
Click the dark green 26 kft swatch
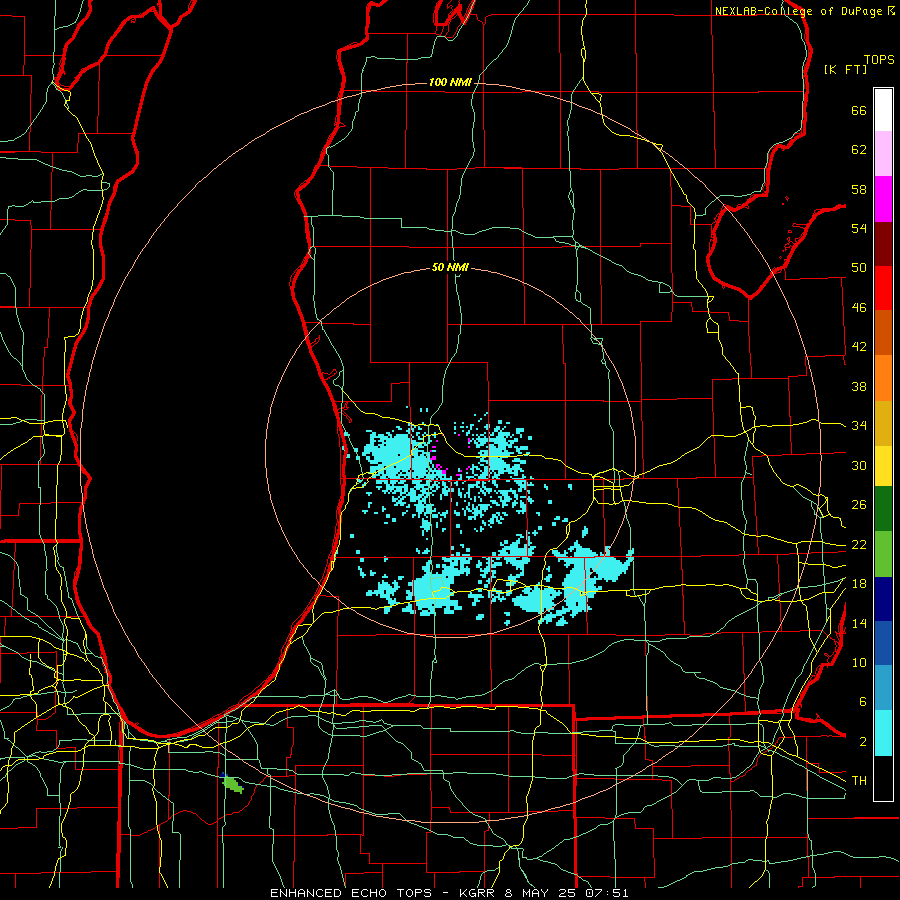883,509
